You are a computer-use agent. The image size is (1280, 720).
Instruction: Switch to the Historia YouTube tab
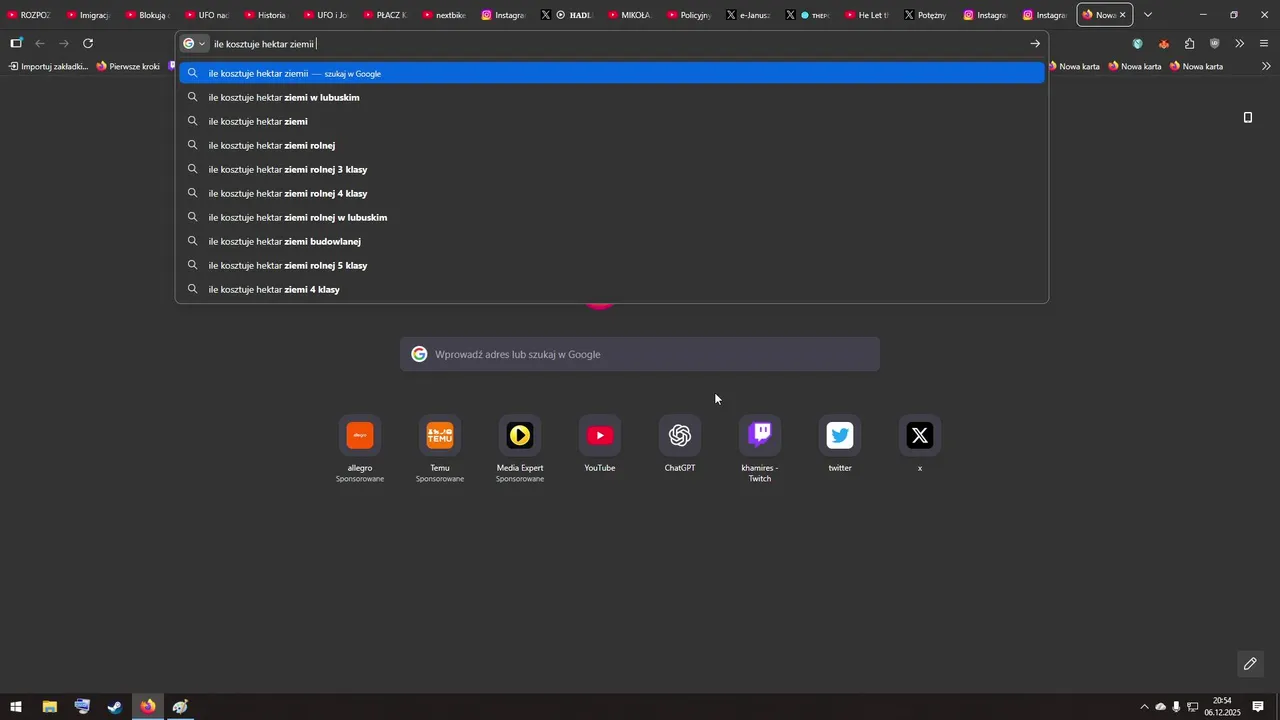tap(267, 15)
